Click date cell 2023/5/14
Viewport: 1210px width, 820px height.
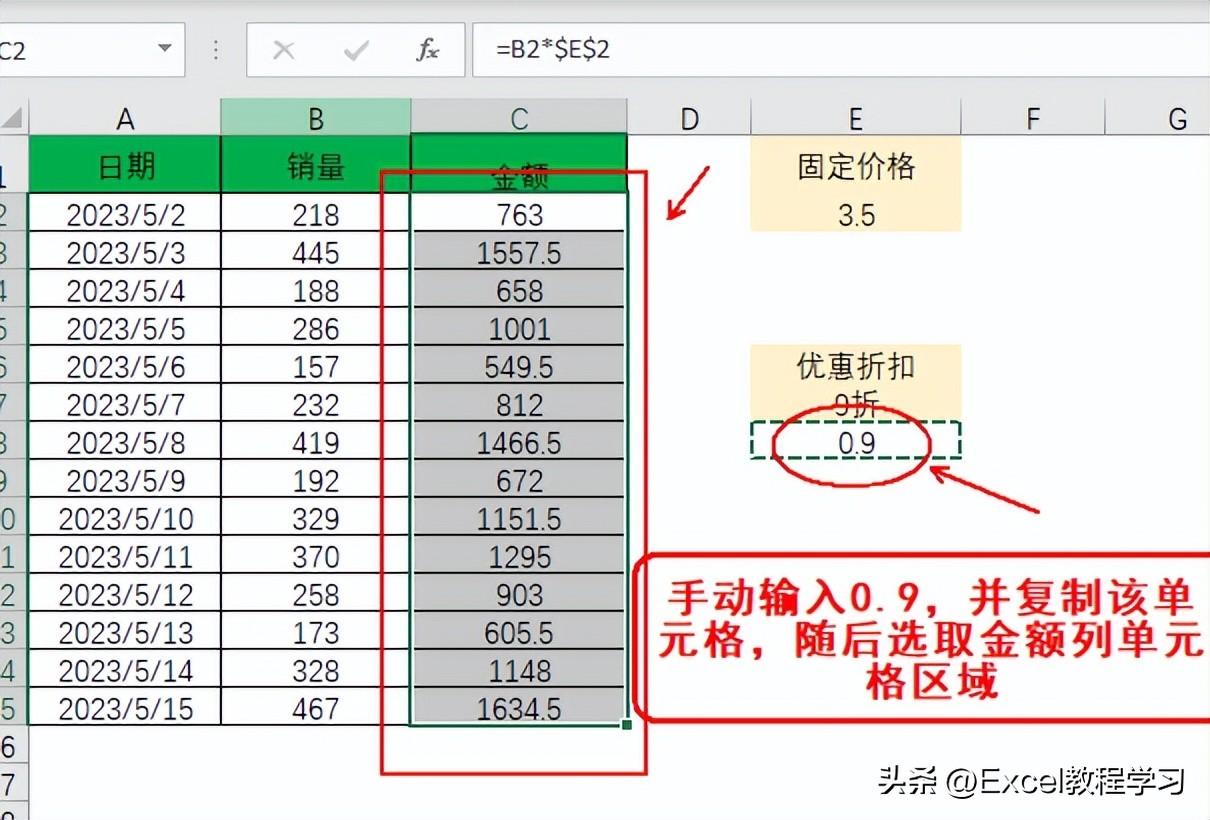pyautogui.click(x=125, y=669)
